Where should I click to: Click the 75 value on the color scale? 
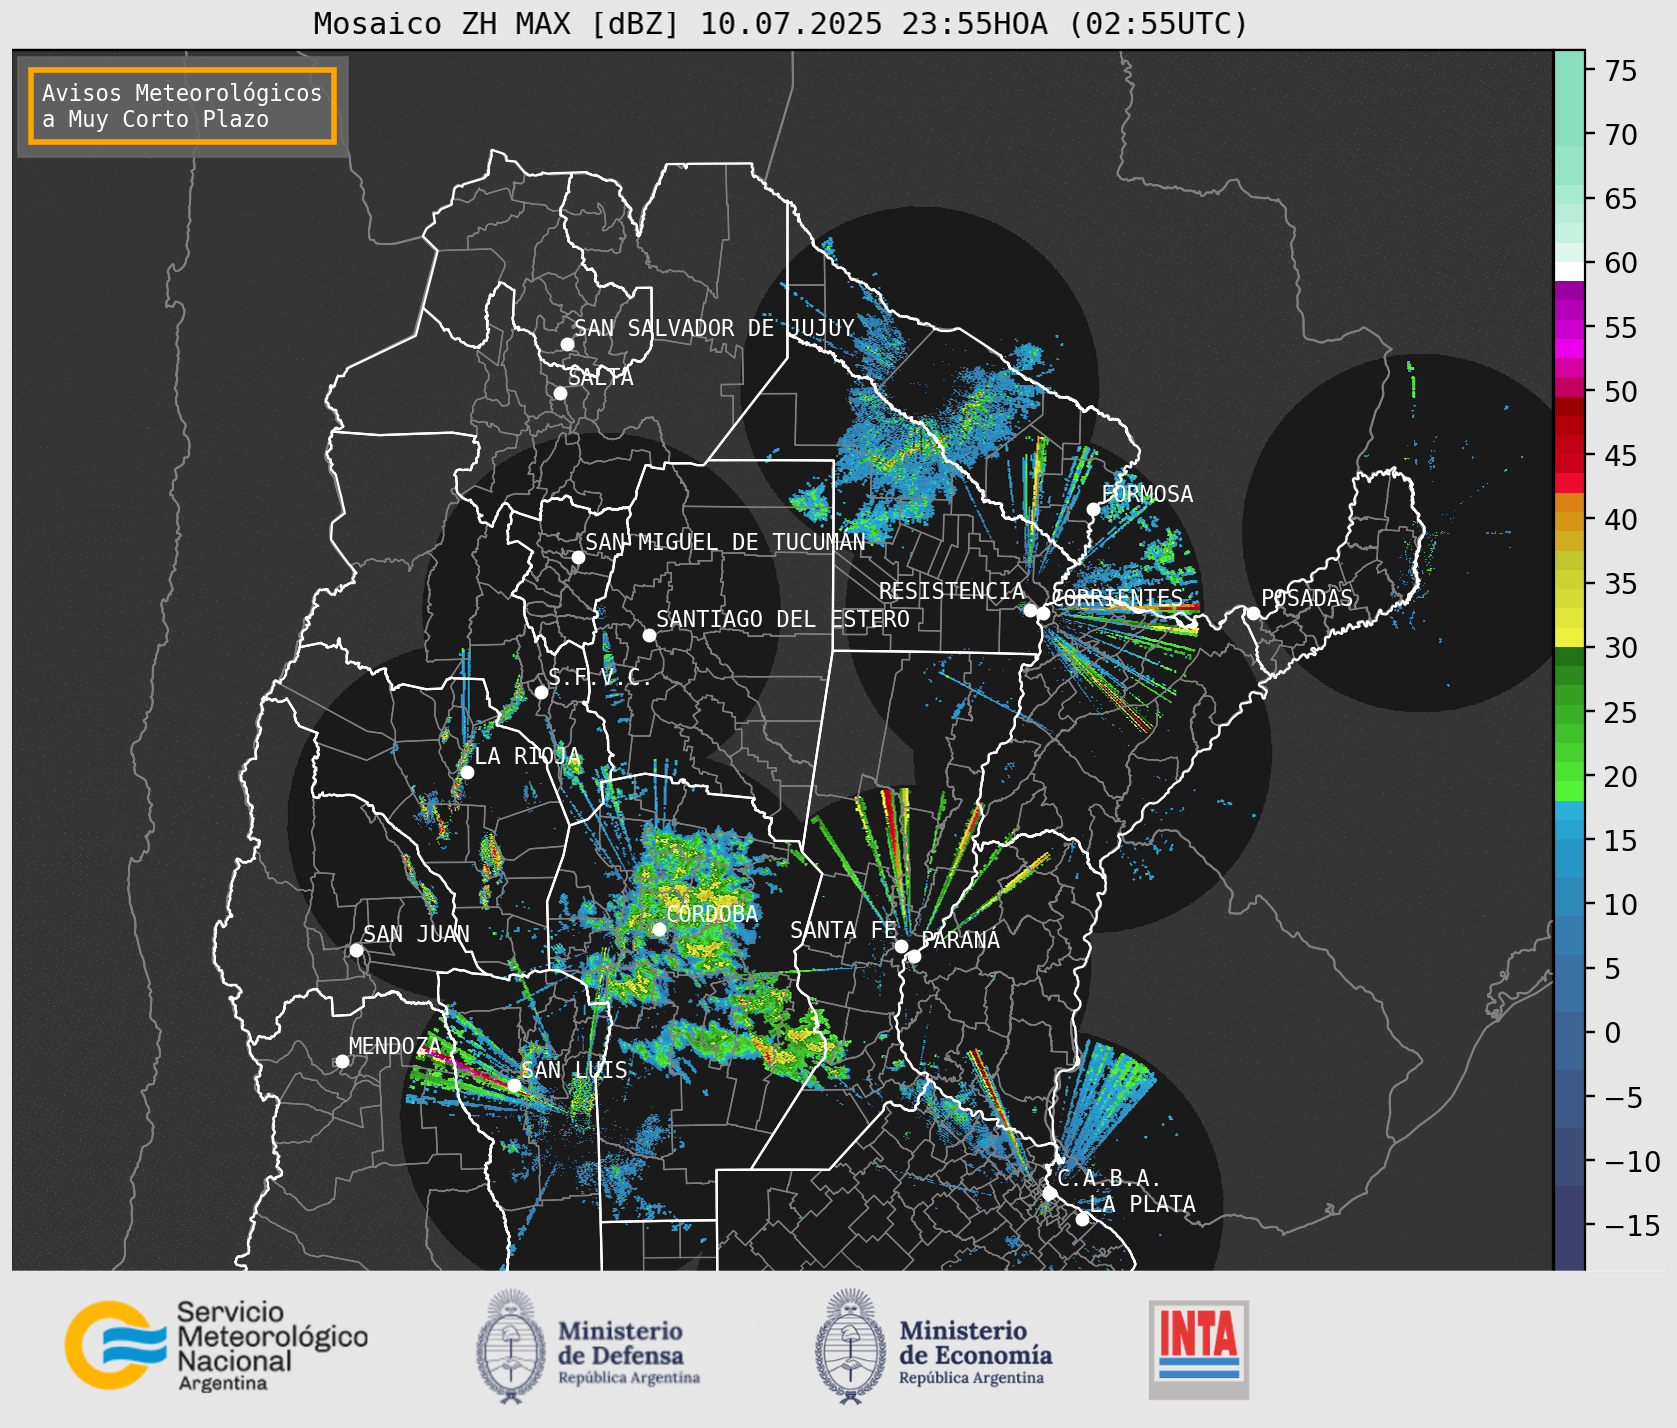click(x=1621, y=71)
